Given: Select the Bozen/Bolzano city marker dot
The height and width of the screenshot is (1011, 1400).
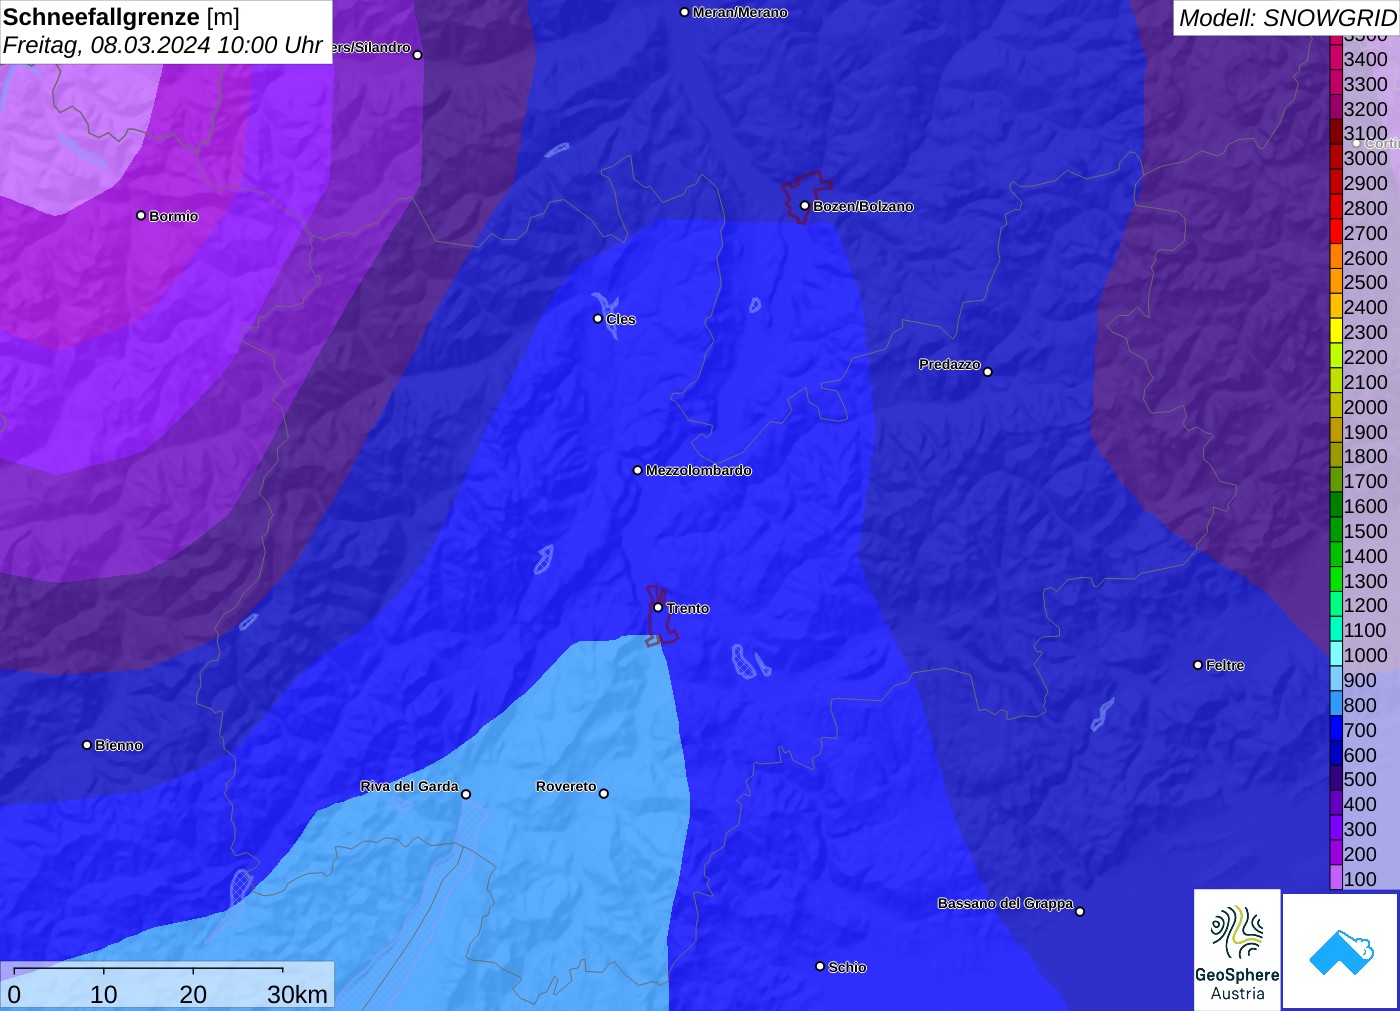Looking at the screenshot, I should coord(804,206).
